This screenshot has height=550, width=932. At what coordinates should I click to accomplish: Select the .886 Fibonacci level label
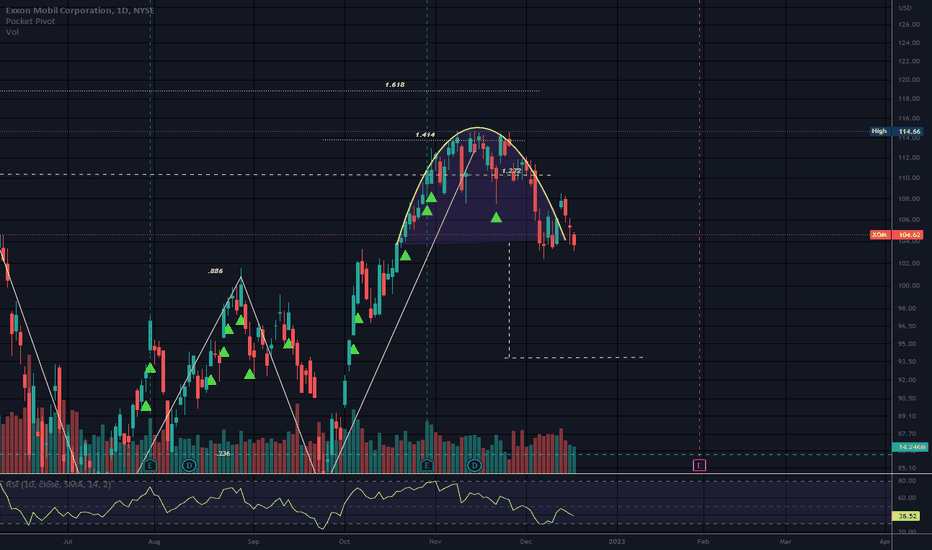click(215, 271)
